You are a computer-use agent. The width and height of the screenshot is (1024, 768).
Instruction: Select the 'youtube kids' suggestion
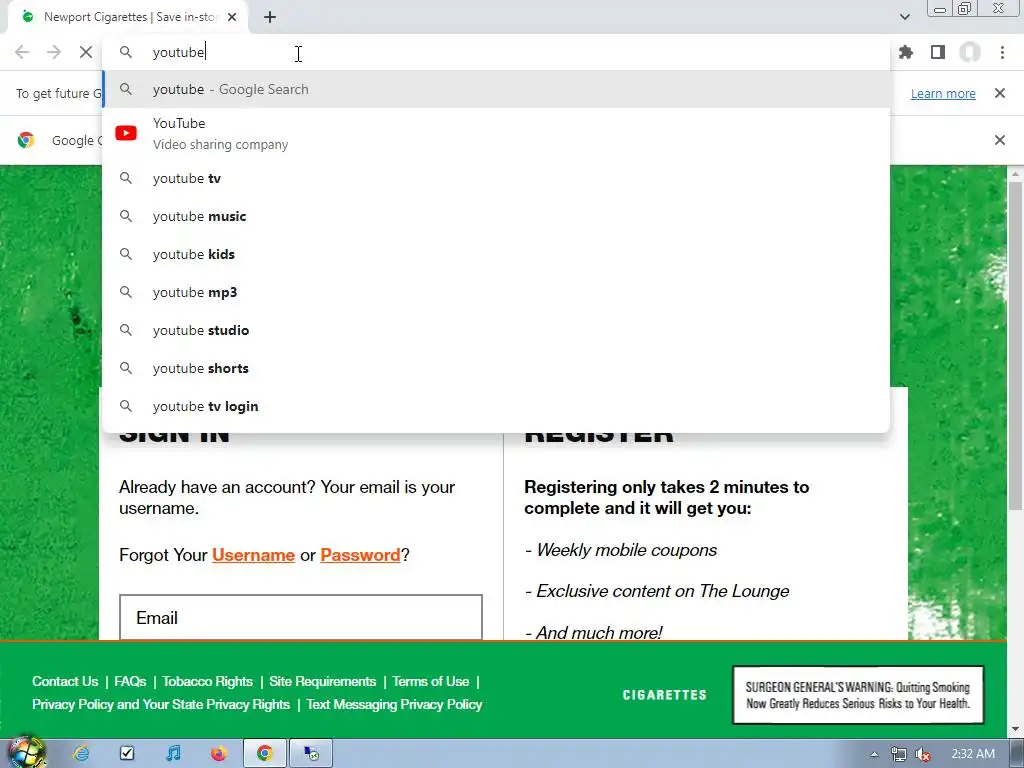[496, 254]
